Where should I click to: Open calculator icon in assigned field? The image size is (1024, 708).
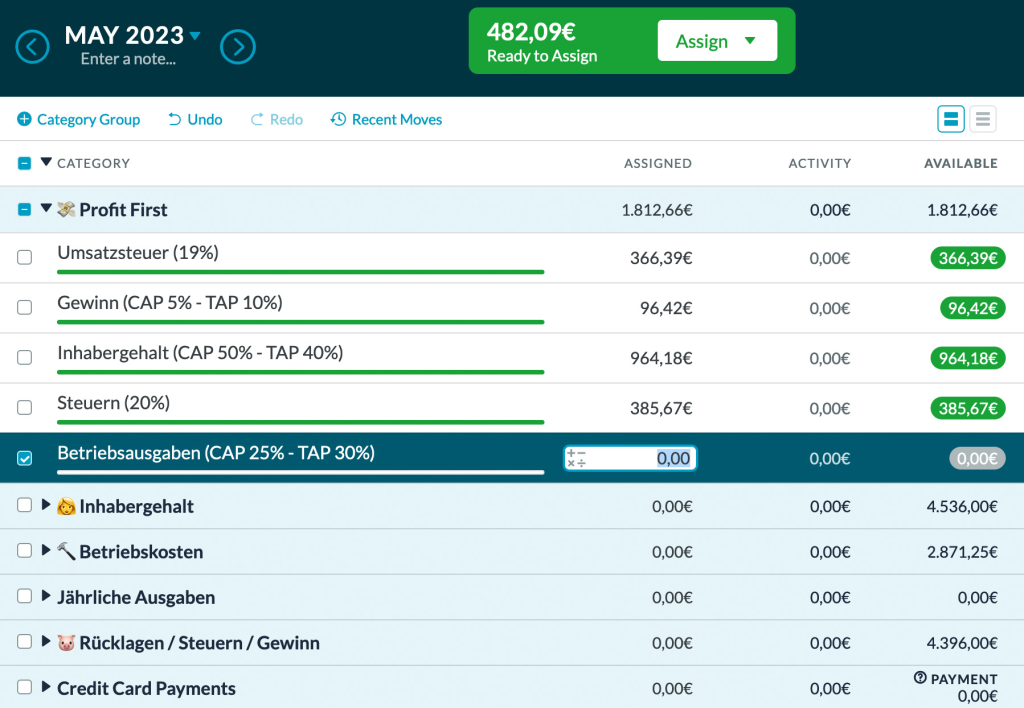[576, 458]
